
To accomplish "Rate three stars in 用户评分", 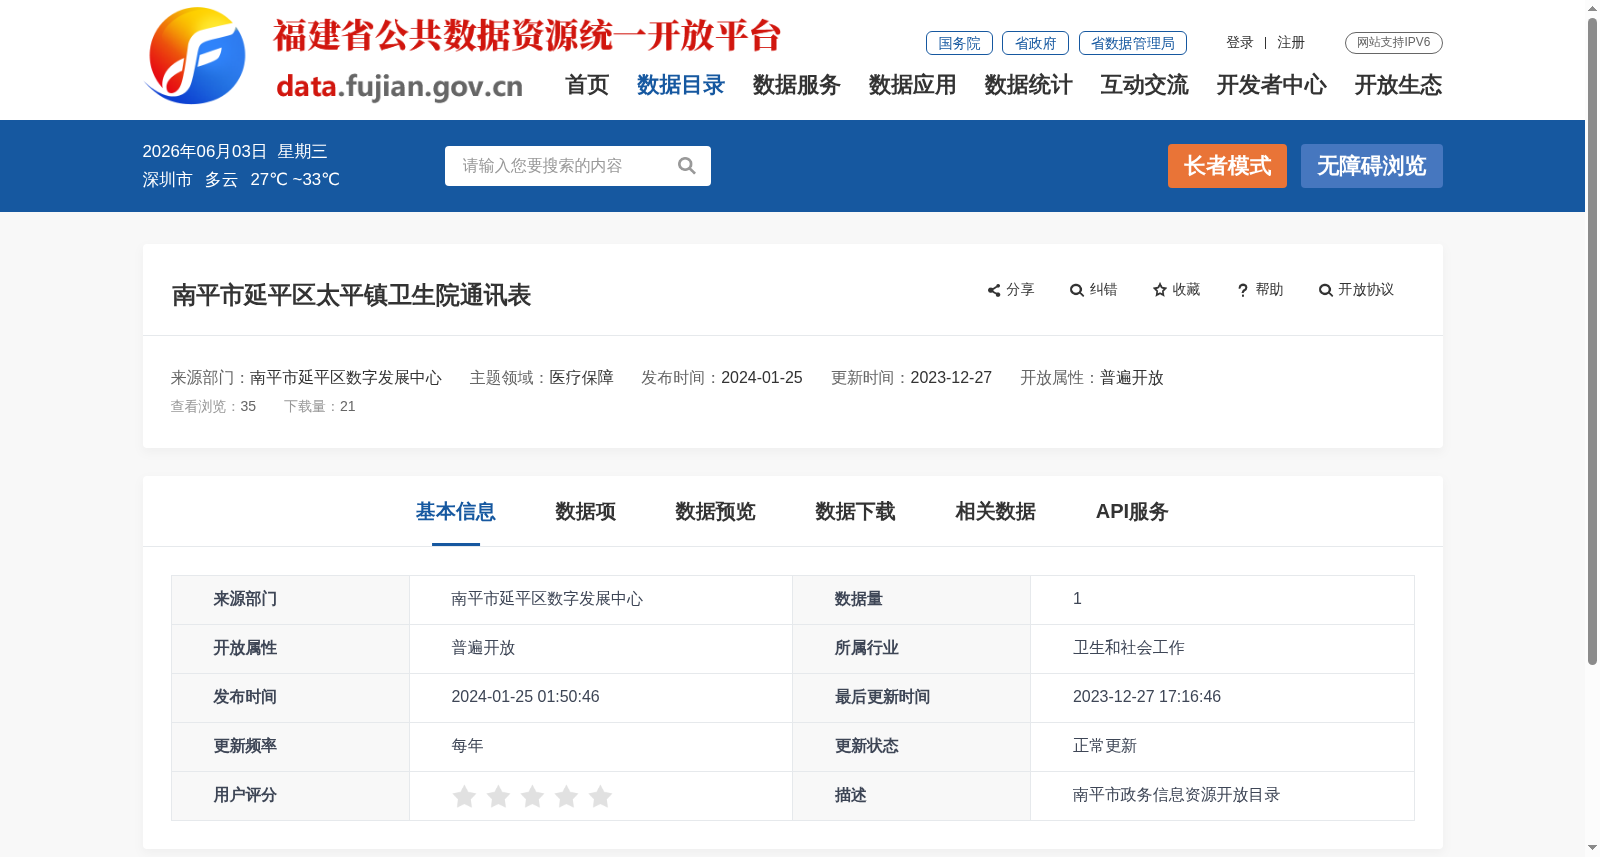I will click(532, 796).
